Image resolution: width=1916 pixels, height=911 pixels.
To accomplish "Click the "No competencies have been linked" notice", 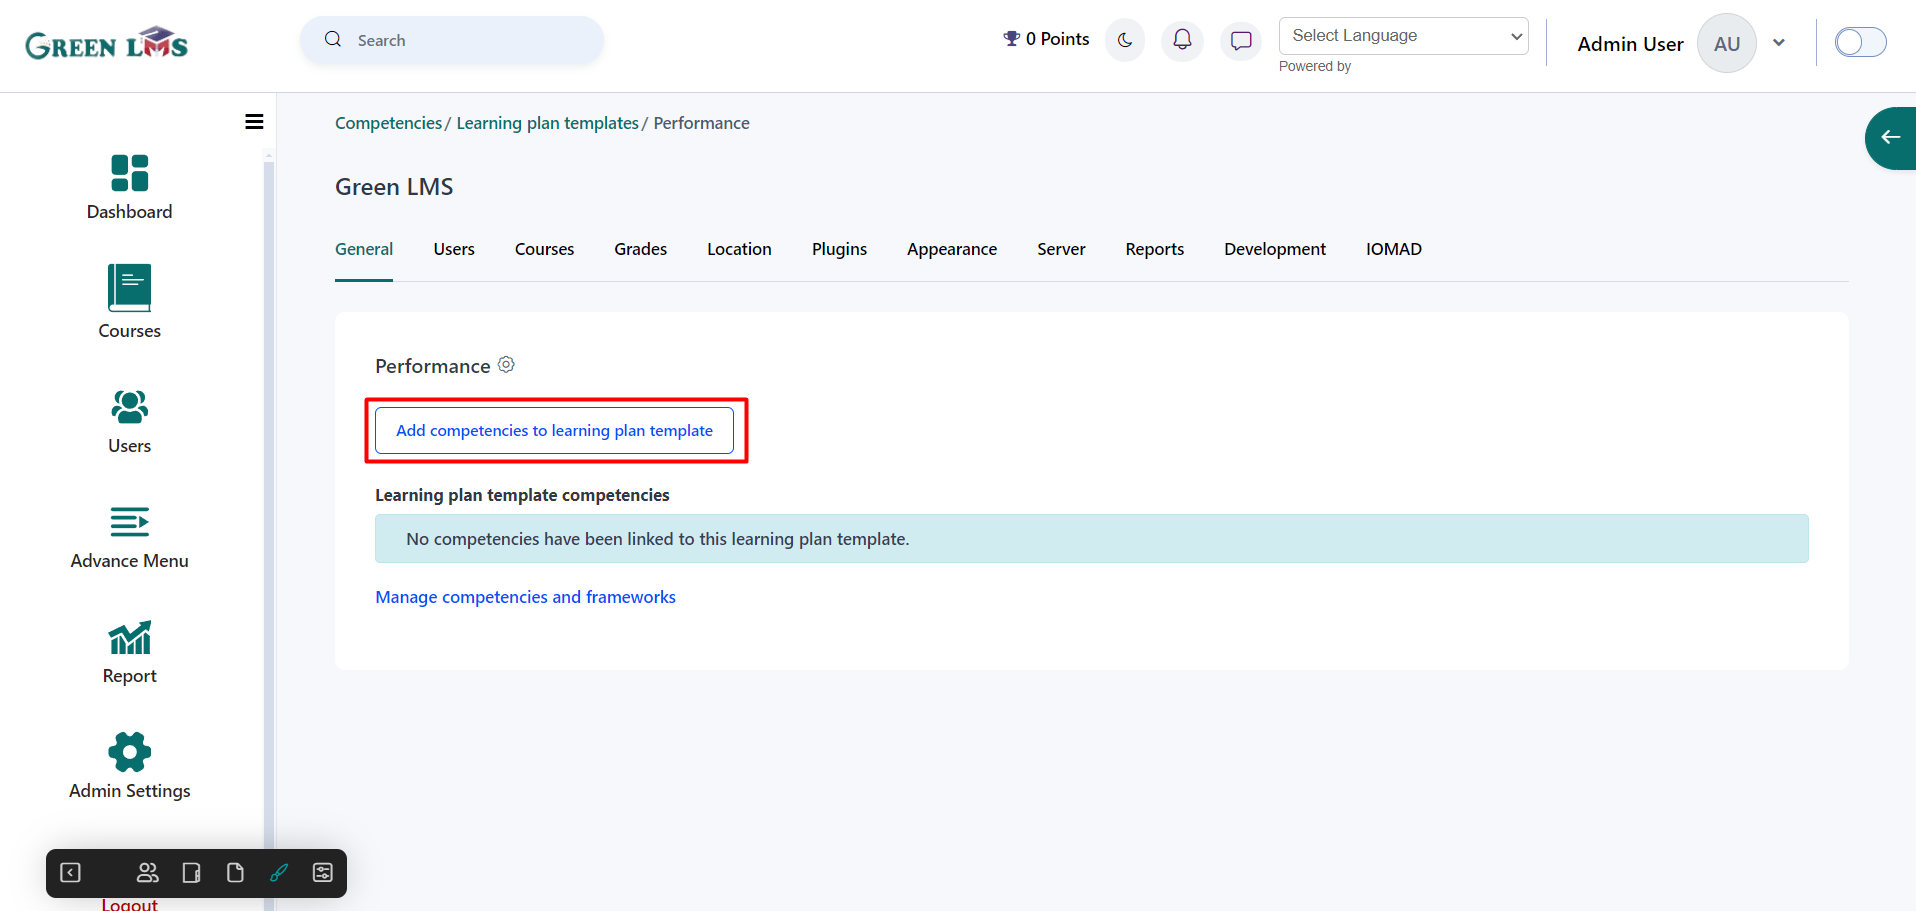I will (1091, 539).
